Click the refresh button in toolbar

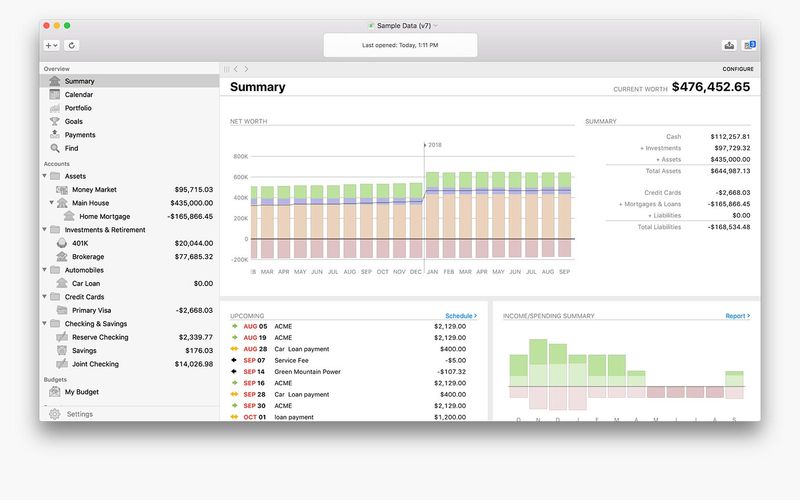pyautogui.click(x=71, y=45)
